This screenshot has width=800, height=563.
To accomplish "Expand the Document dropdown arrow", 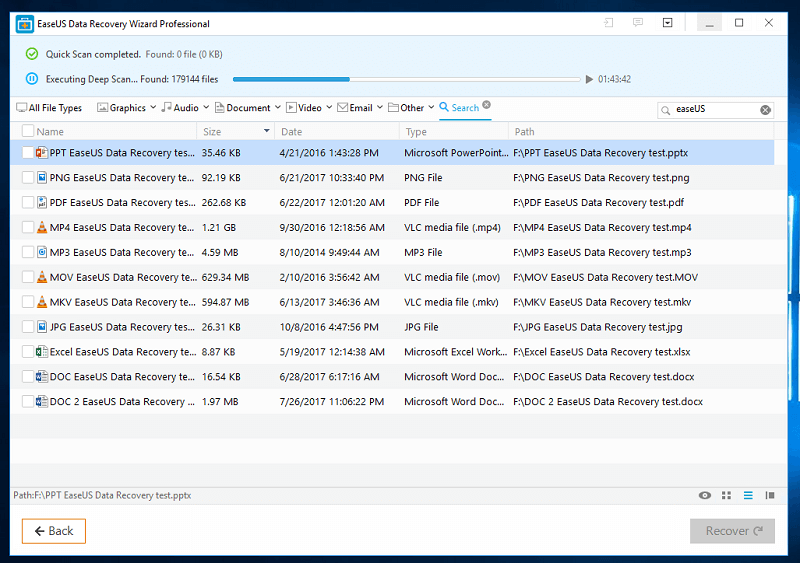I will pyautogui.click(x=278, y=107).
